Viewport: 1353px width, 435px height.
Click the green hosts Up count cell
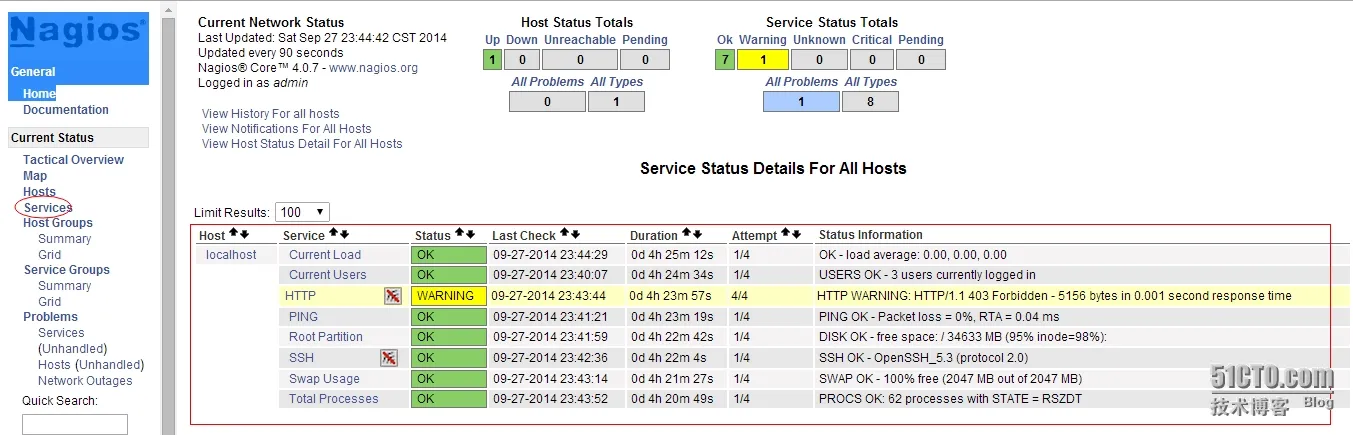coord(493,60)
